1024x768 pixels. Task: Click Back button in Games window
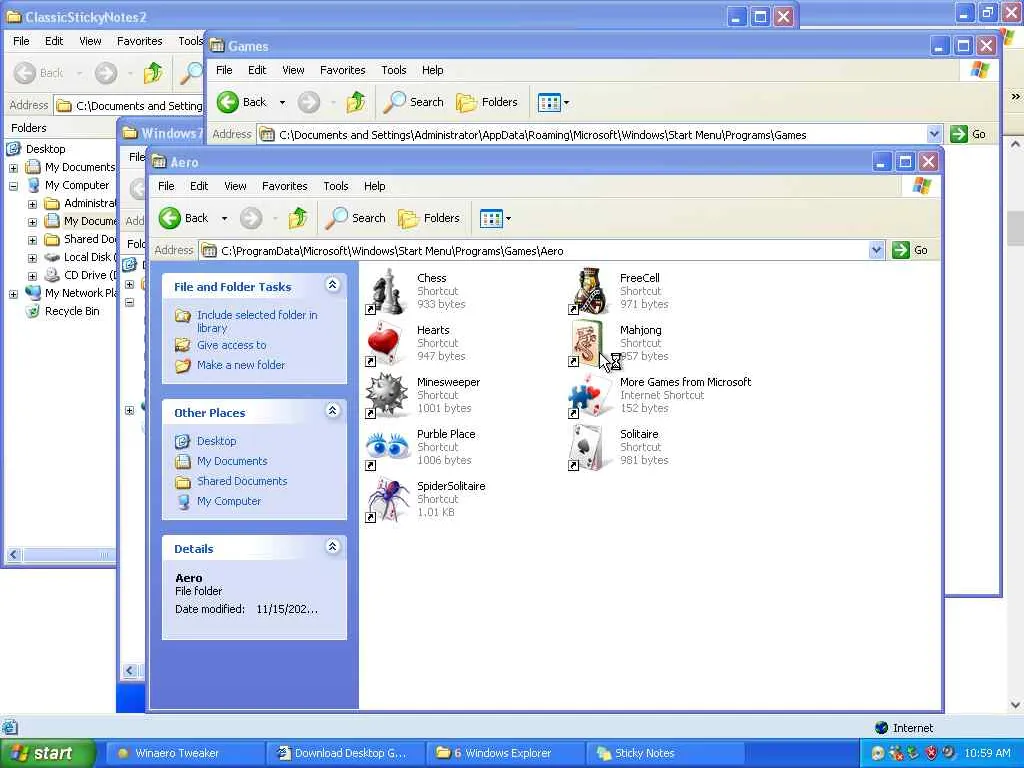[x=242, y=102]
